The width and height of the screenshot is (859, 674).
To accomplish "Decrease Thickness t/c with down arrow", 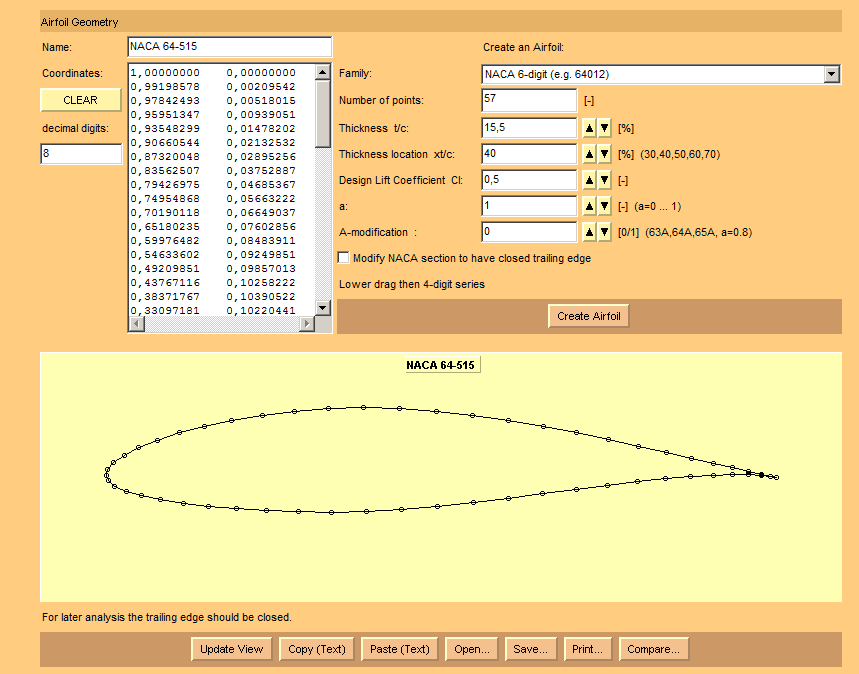I will [x=604, y=128].
